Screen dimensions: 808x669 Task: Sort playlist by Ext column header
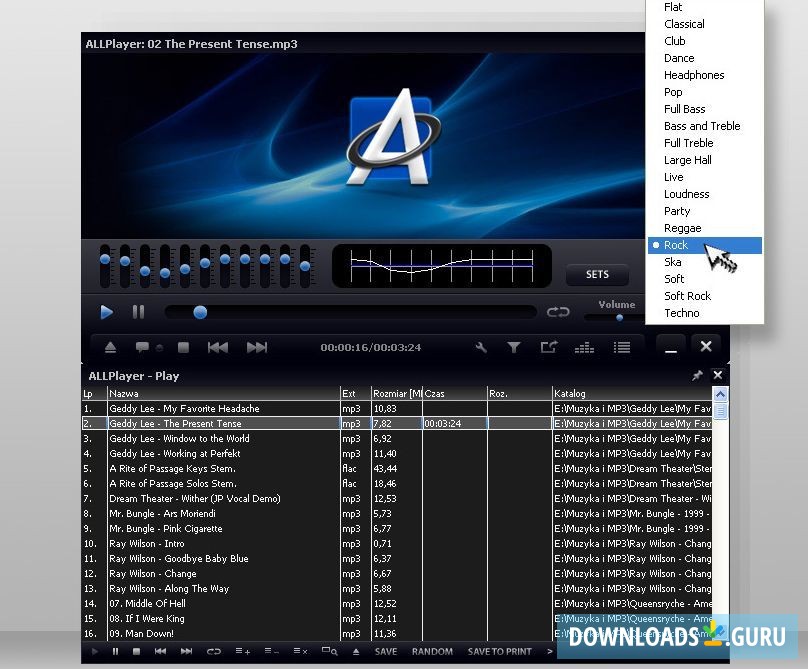[356, 394]
